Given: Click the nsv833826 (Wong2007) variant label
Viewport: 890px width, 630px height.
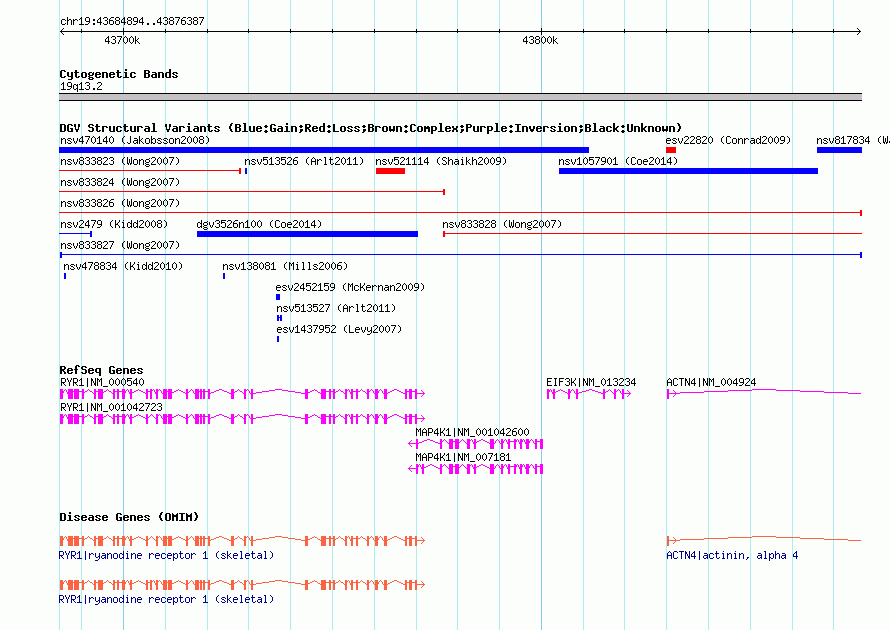Looking at the screenshot, I should (x=120, y=203).
